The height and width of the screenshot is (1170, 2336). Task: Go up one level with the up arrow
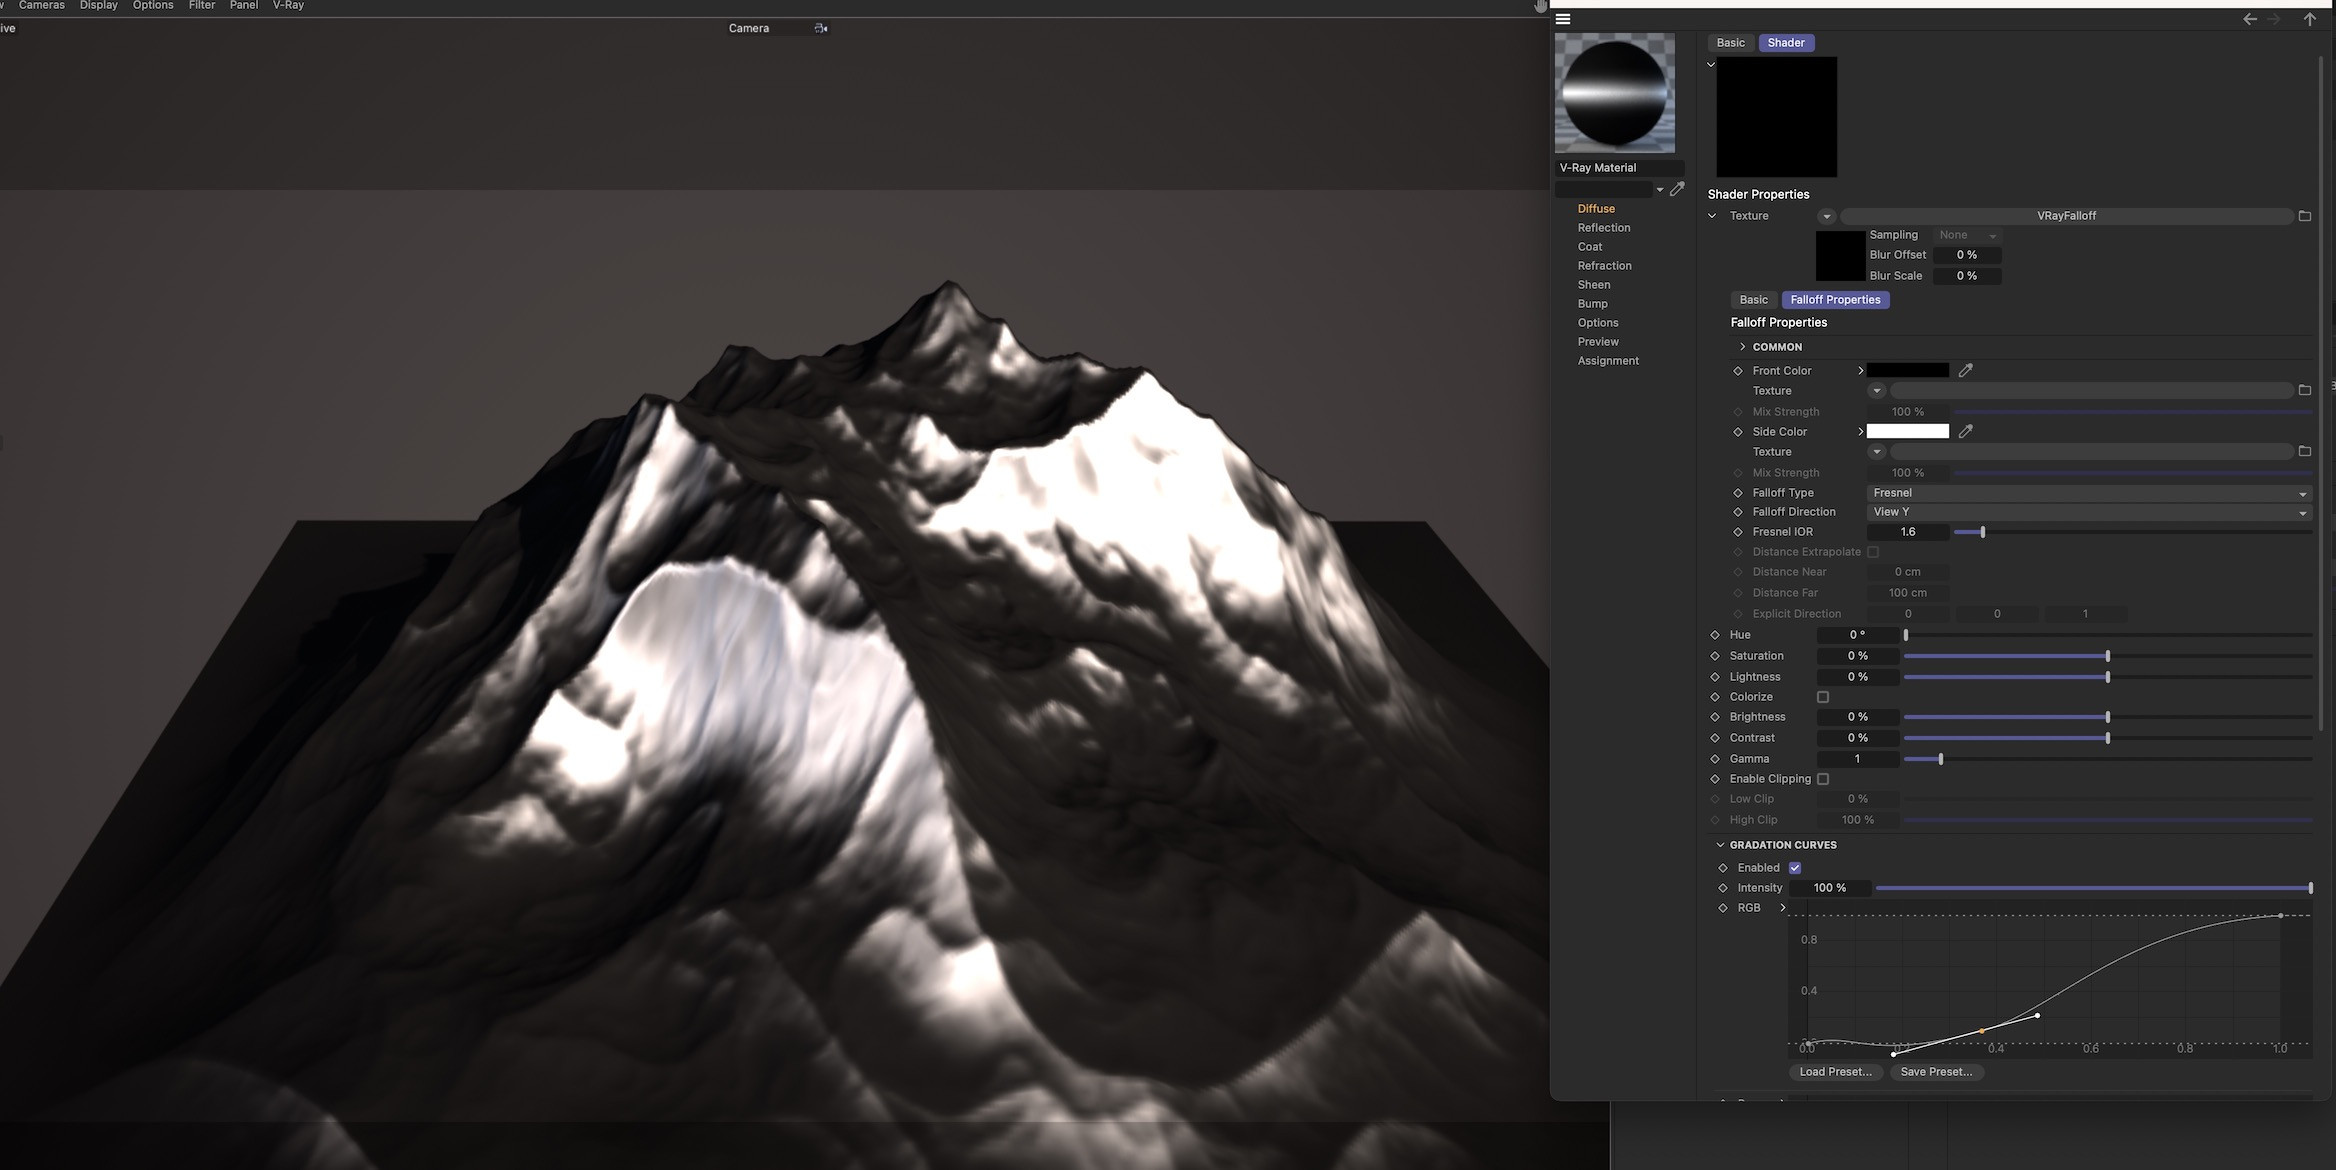coord(2309,19)
